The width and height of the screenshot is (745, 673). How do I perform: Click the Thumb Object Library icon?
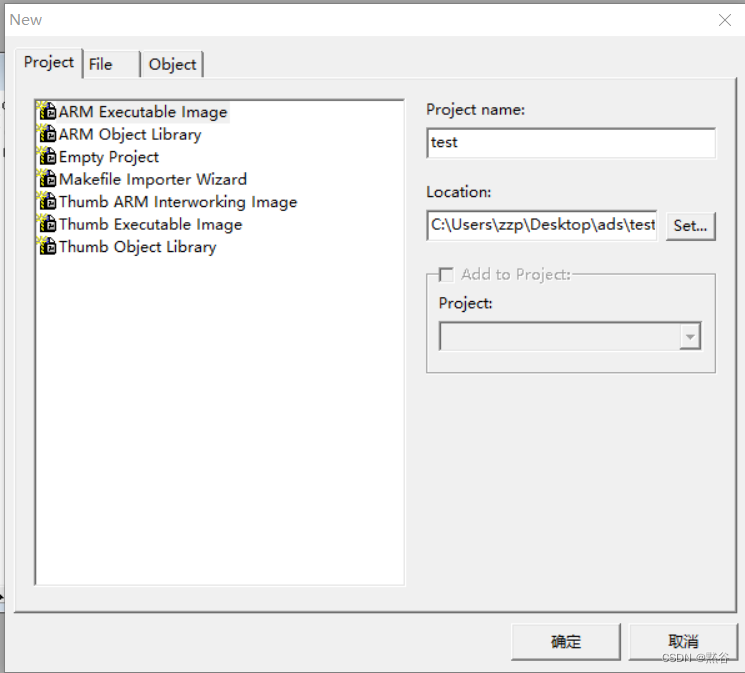coord(47,246)
